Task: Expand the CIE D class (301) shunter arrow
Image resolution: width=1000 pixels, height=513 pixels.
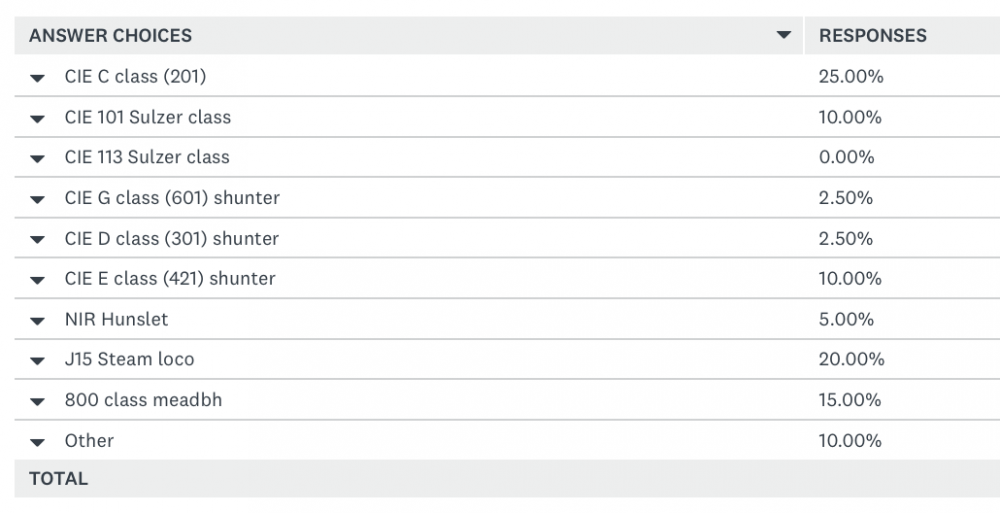Action: [38, 240]
